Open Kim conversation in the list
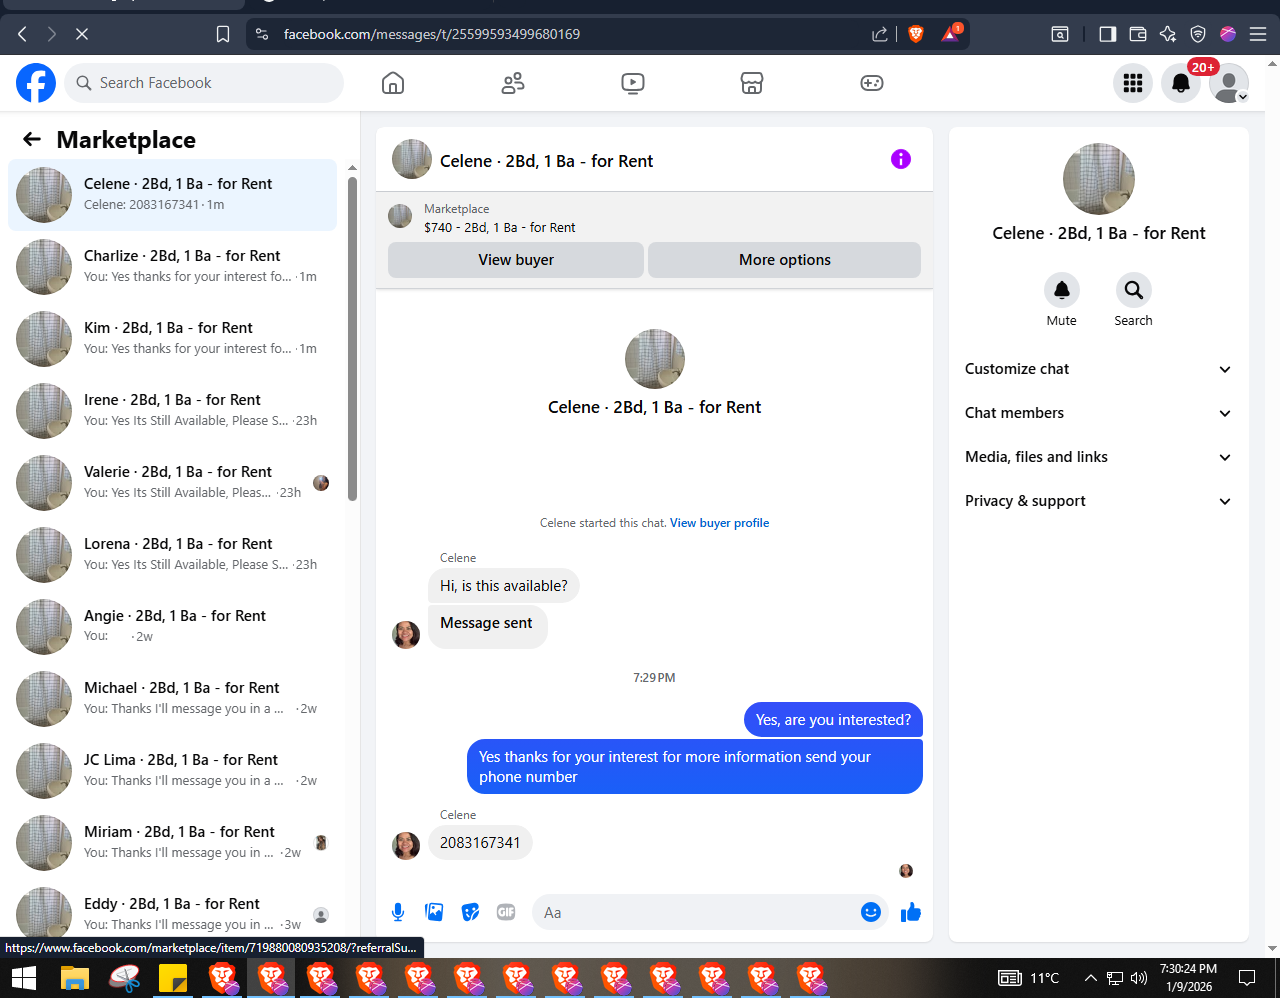 click(173, 339)
